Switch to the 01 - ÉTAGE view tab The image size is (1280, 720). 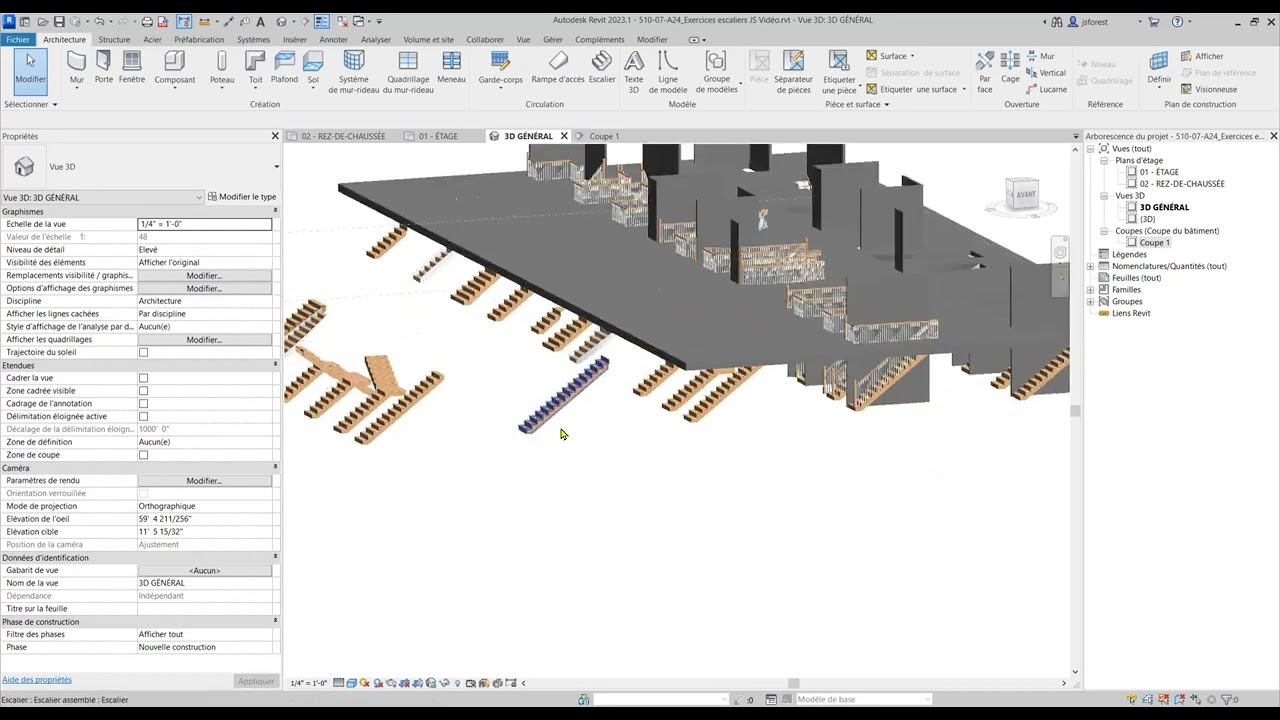click(438, 136)
